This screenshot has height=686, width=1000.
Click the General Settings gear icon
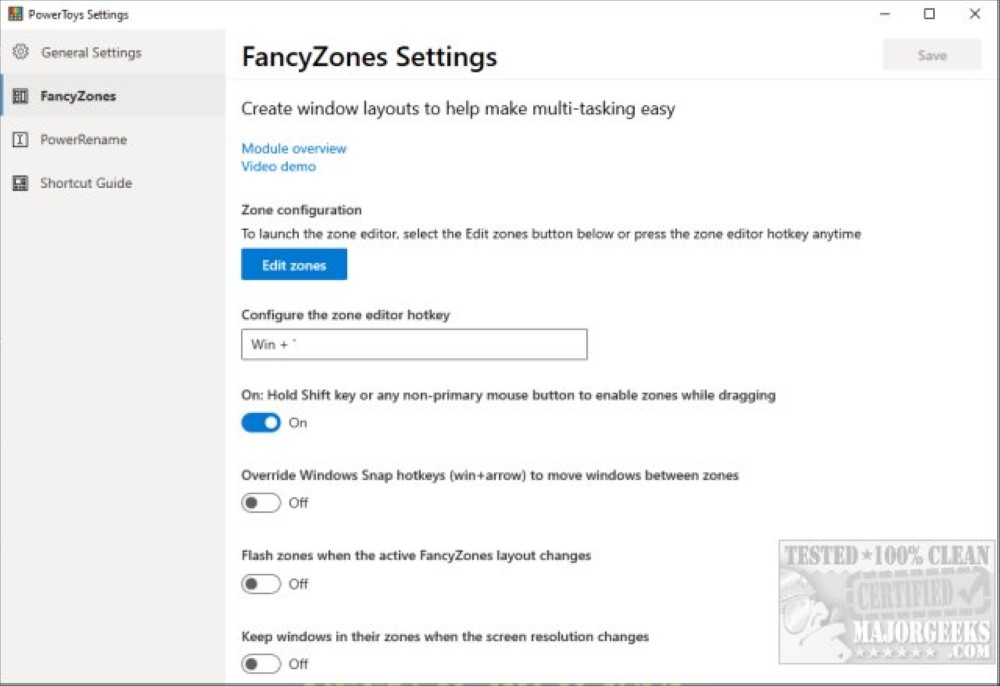tap(20, 52)
